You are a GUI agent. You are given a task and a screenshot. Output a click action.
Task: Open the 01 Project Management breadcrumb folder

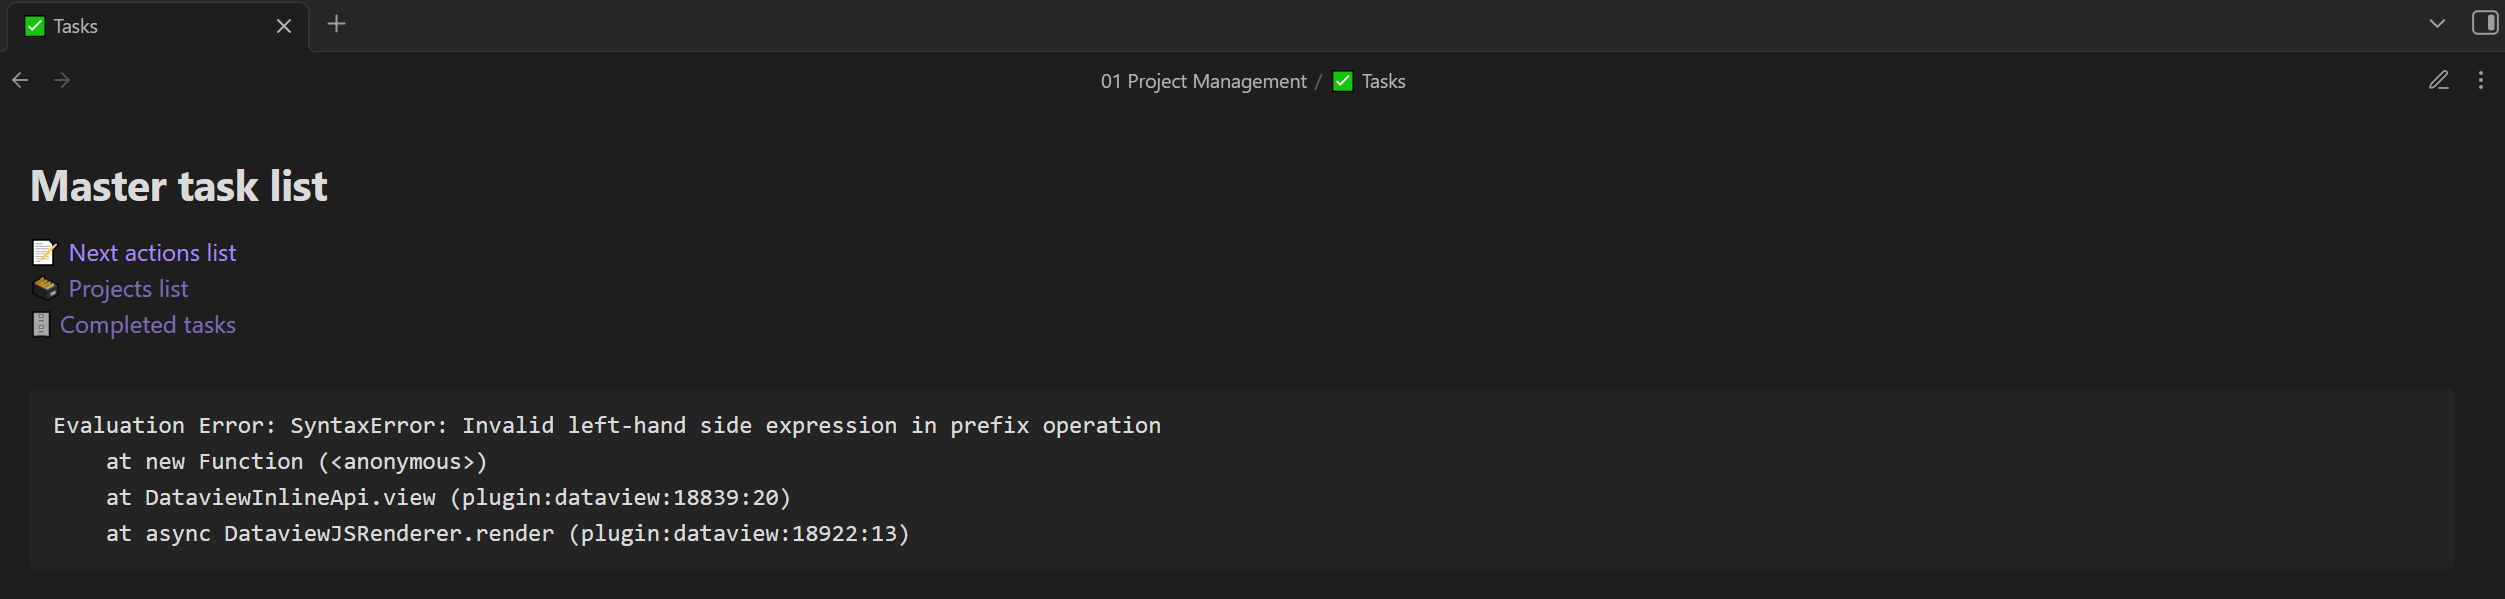(1203, 81)
